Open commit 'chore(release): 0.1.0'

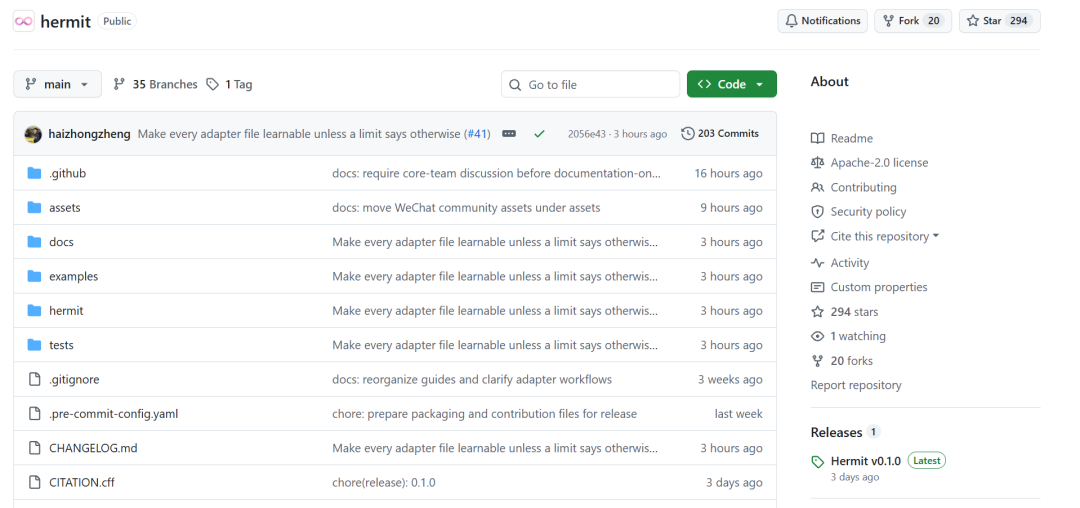coord(384,483)
